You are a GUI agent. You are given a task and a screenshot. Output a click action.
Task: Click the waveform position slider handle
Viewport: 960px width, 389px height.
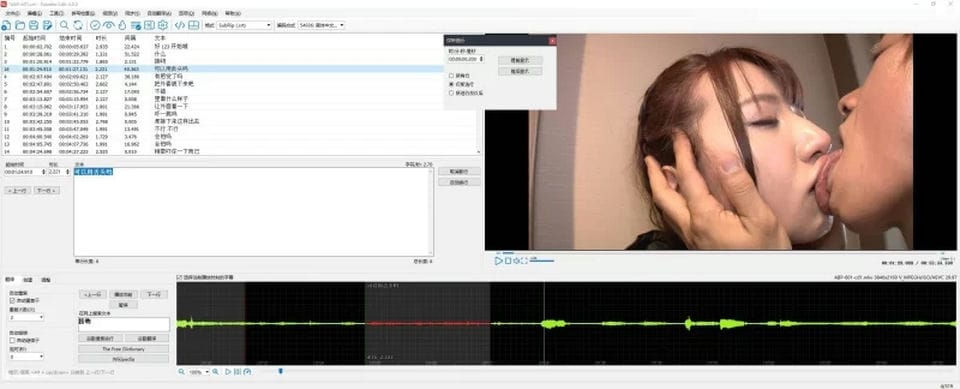[280, 371]
